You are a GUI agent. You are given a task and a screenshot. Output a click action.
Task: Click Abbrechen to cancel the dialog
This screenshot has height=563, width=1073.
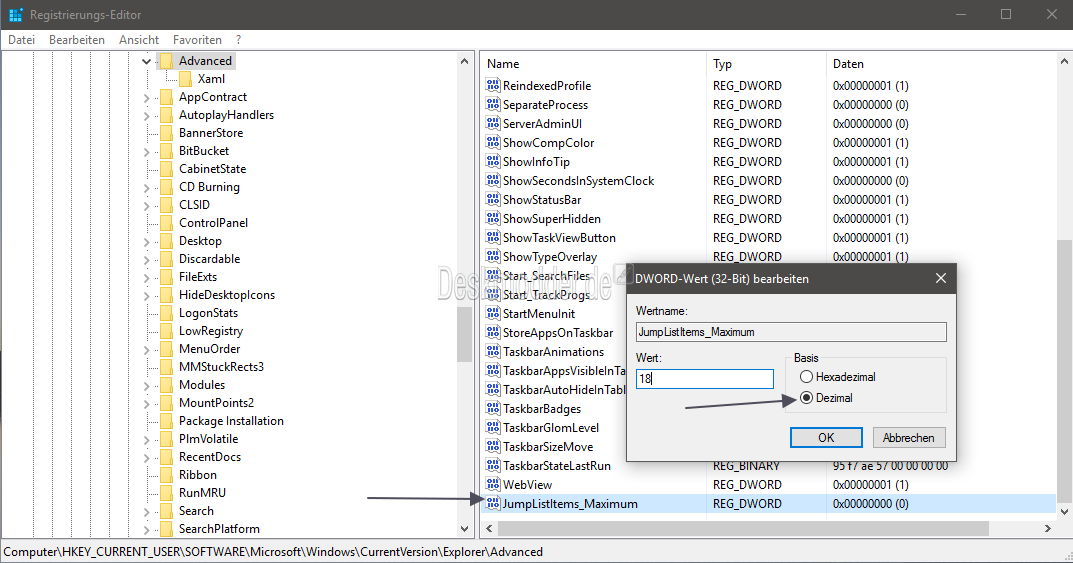909,437
